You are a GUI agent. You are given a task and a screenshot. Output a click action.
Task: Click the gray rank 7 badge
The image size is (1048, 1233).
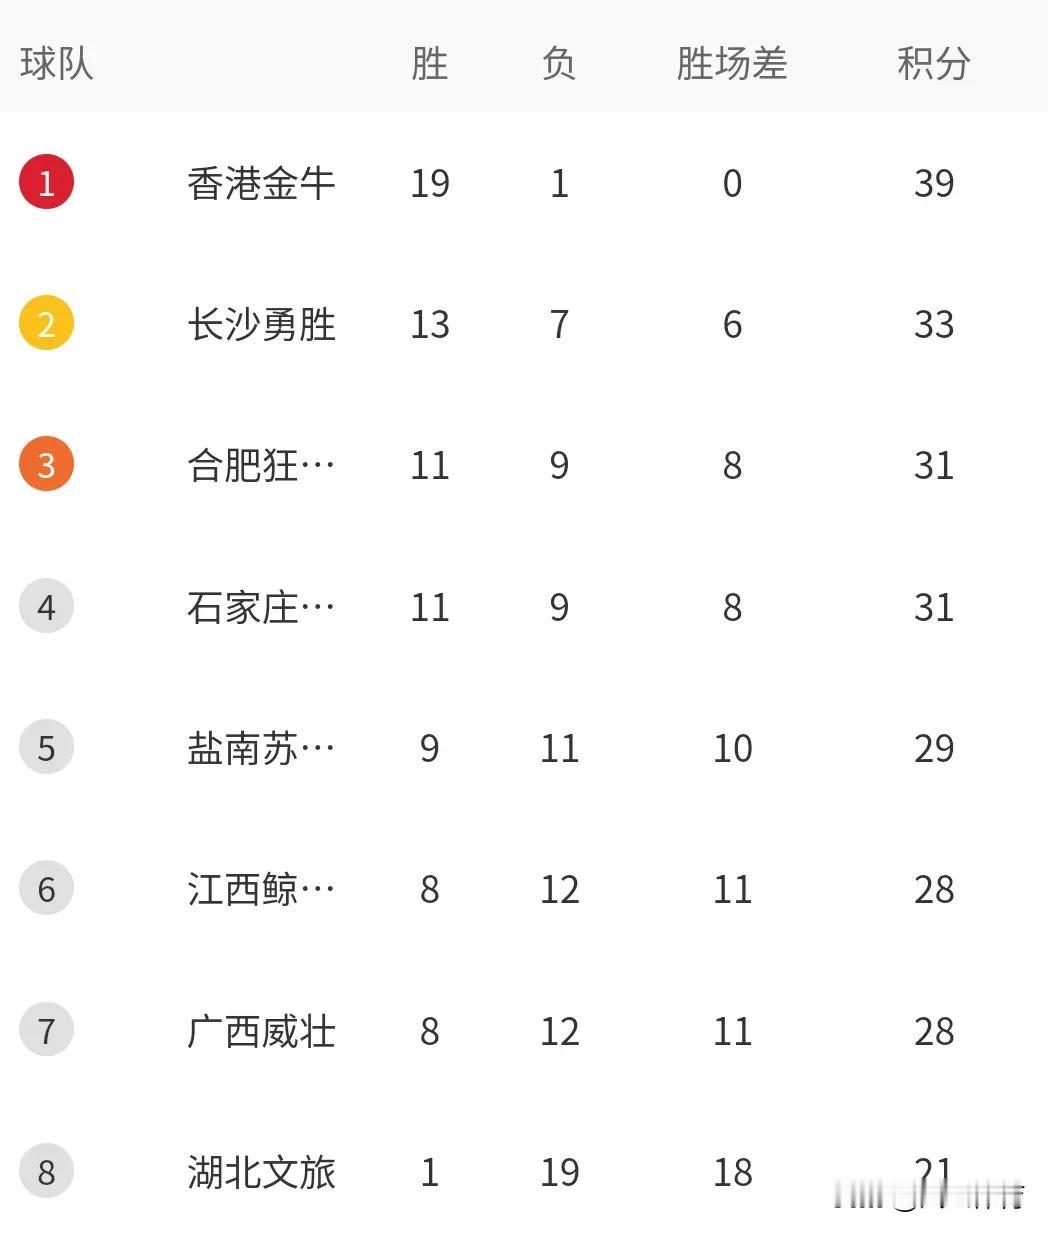click(x=46, y=1030)
